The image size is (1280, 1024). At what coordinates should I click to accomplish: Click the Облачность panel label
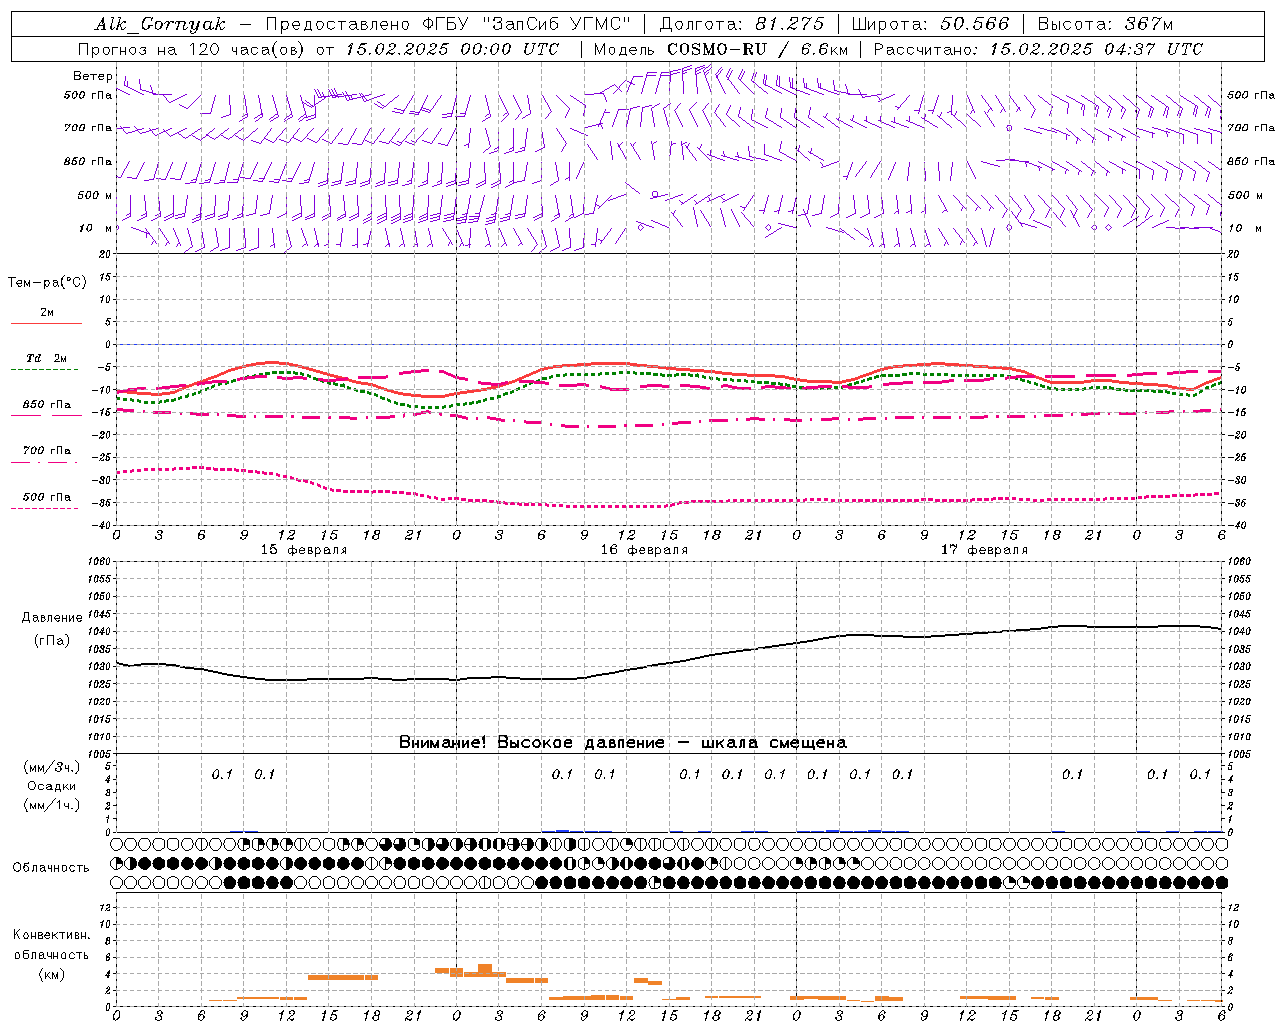pyautogui.click(x=51, y=867)
